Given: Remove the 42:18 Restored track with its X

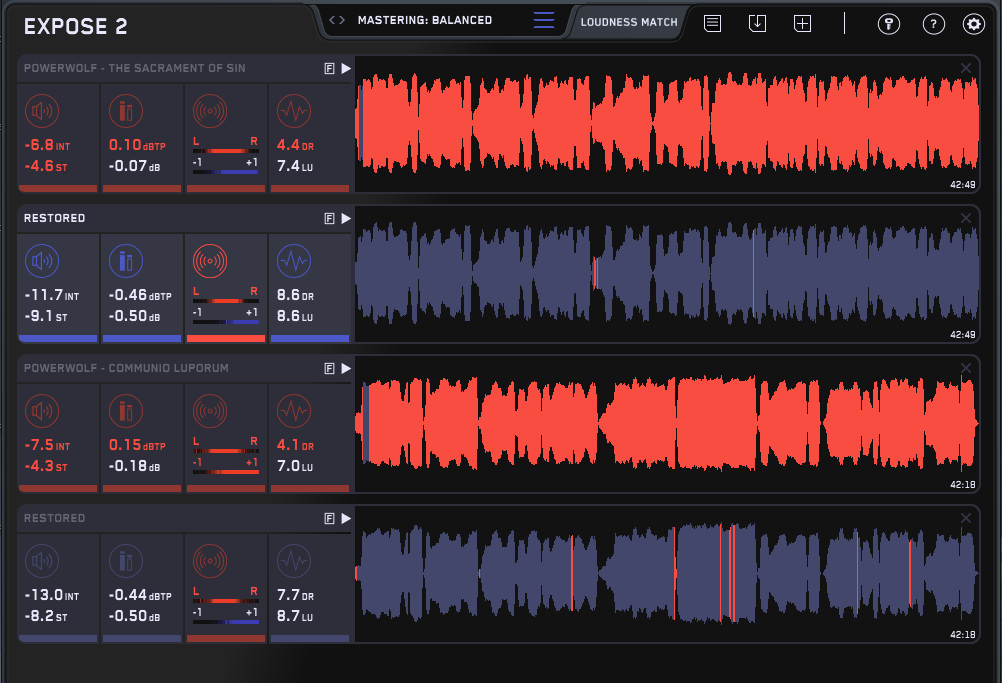Looking at the screenshot, I should pos(966,518).
